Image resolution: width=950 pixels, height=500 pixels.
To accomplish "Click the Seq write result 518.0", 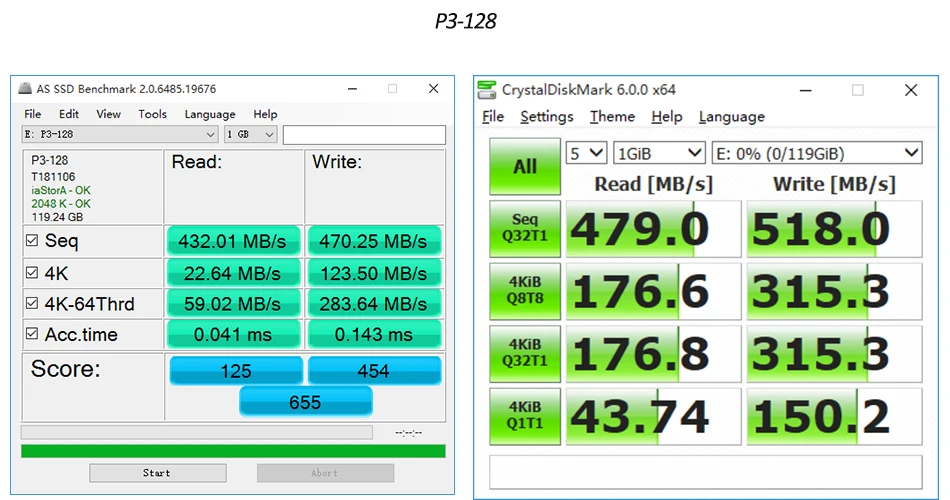I will click(834, 229).
